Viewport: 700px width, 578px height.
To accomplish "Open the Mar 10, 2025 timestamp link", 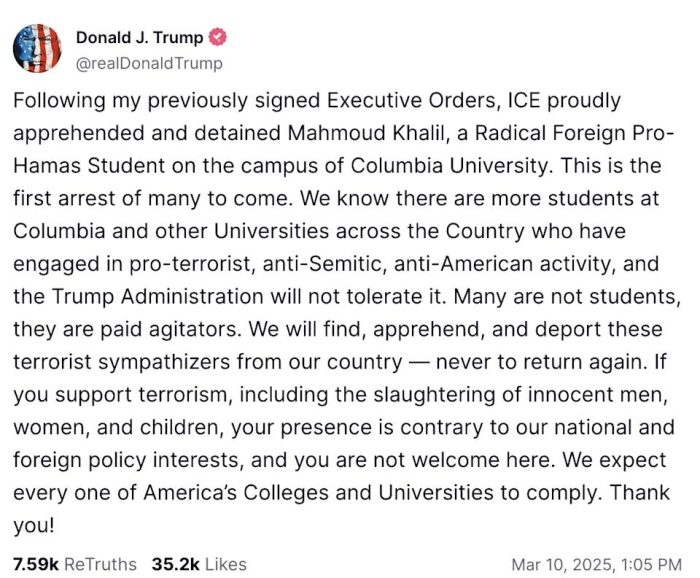I will (x=598, y=564).
